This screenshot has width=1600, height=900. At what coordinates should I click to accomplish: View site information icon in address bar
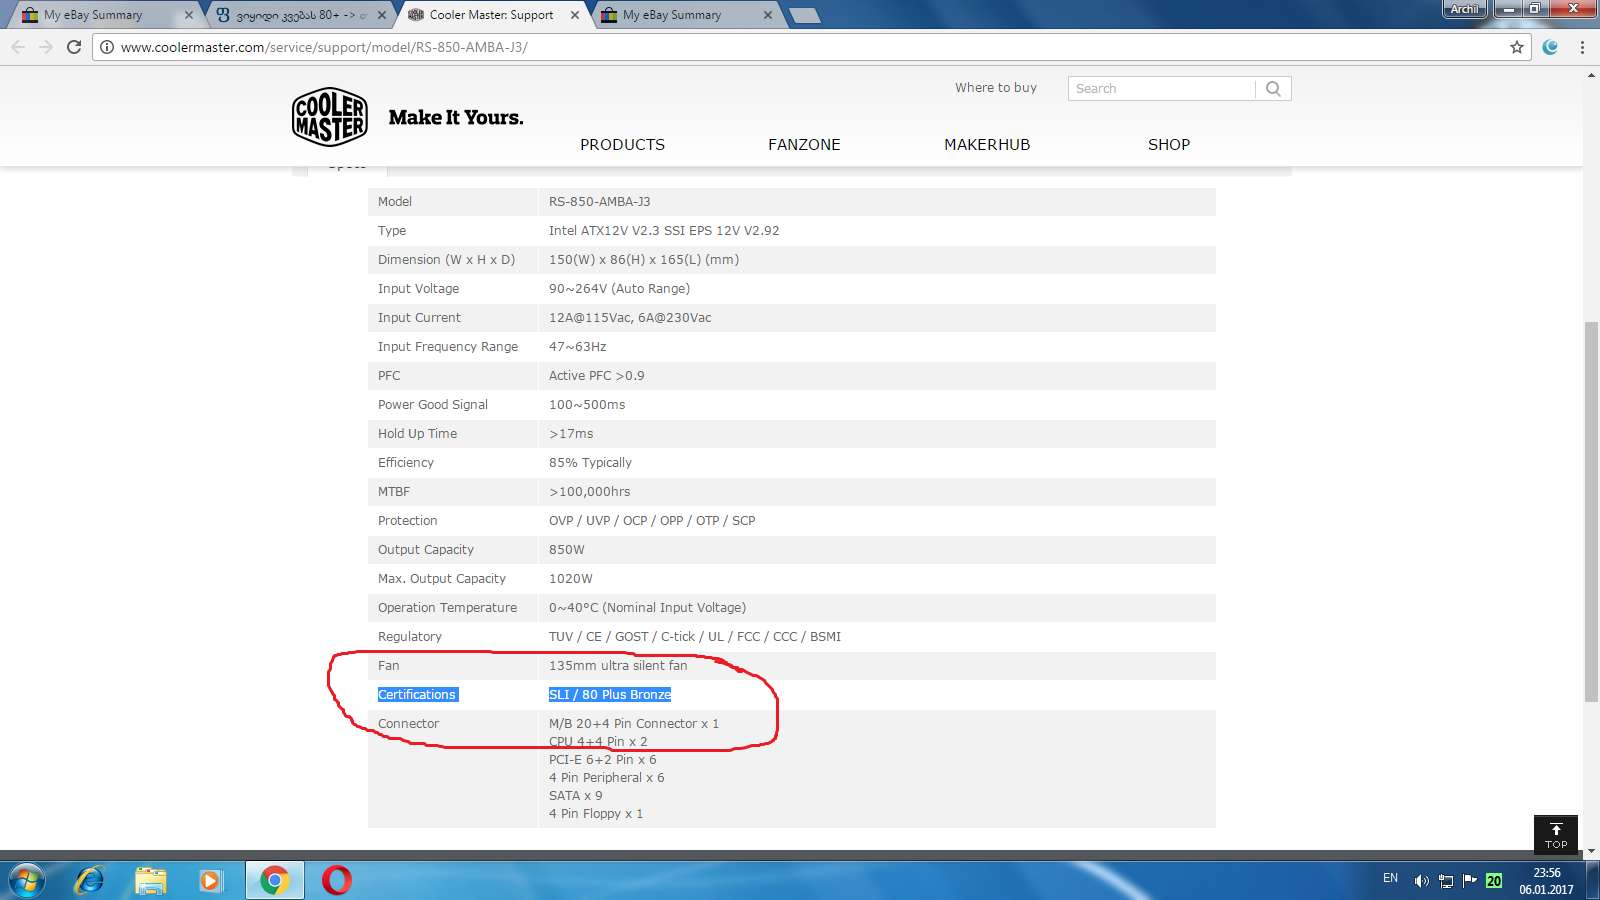[107, 47]
